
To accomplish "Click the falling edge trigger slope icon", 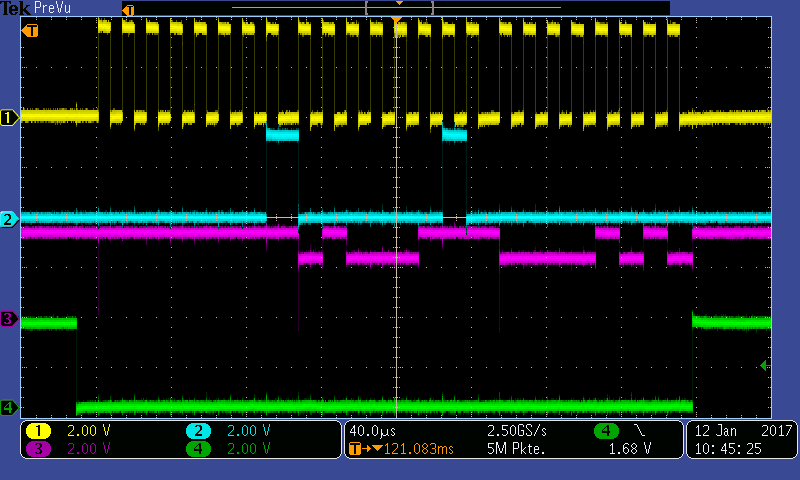I will [x=639, y=431].
